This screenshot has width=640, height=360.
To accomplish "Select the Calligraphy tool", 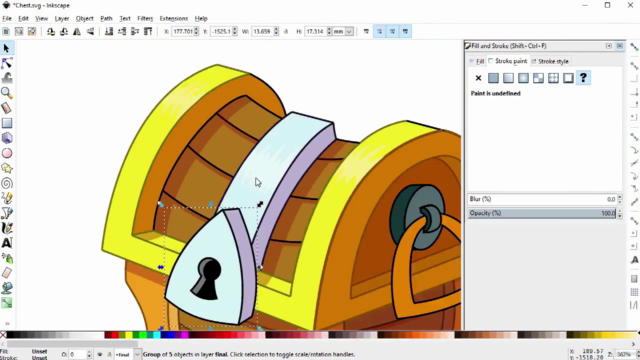I will pos(7,228).
